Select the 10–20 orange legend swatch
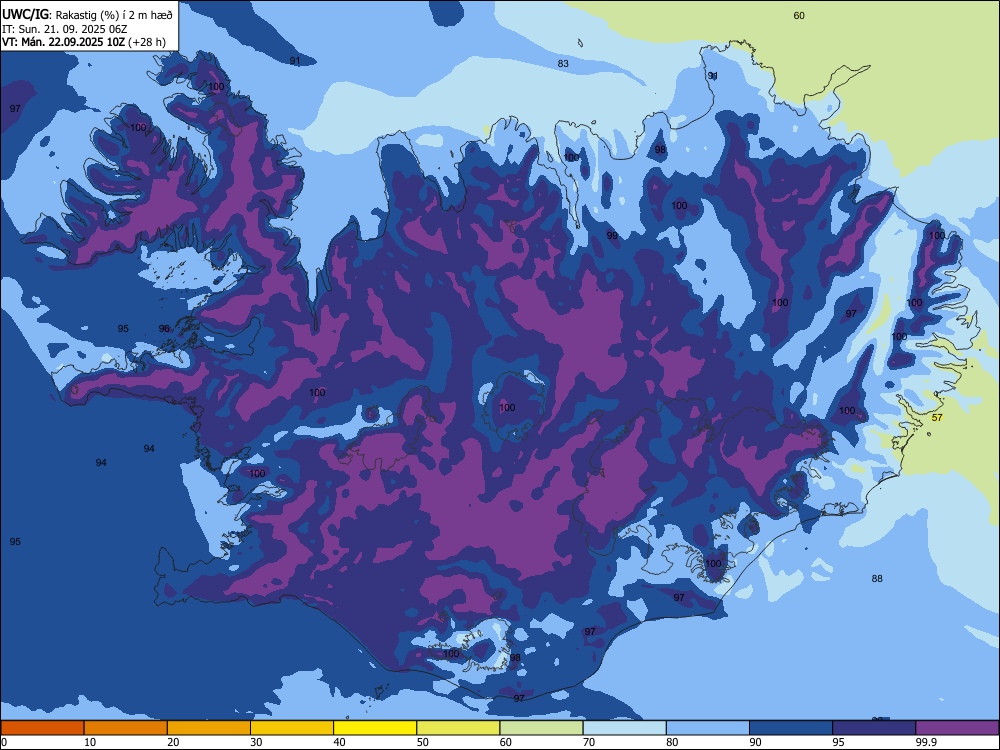 tap(126, 728)
